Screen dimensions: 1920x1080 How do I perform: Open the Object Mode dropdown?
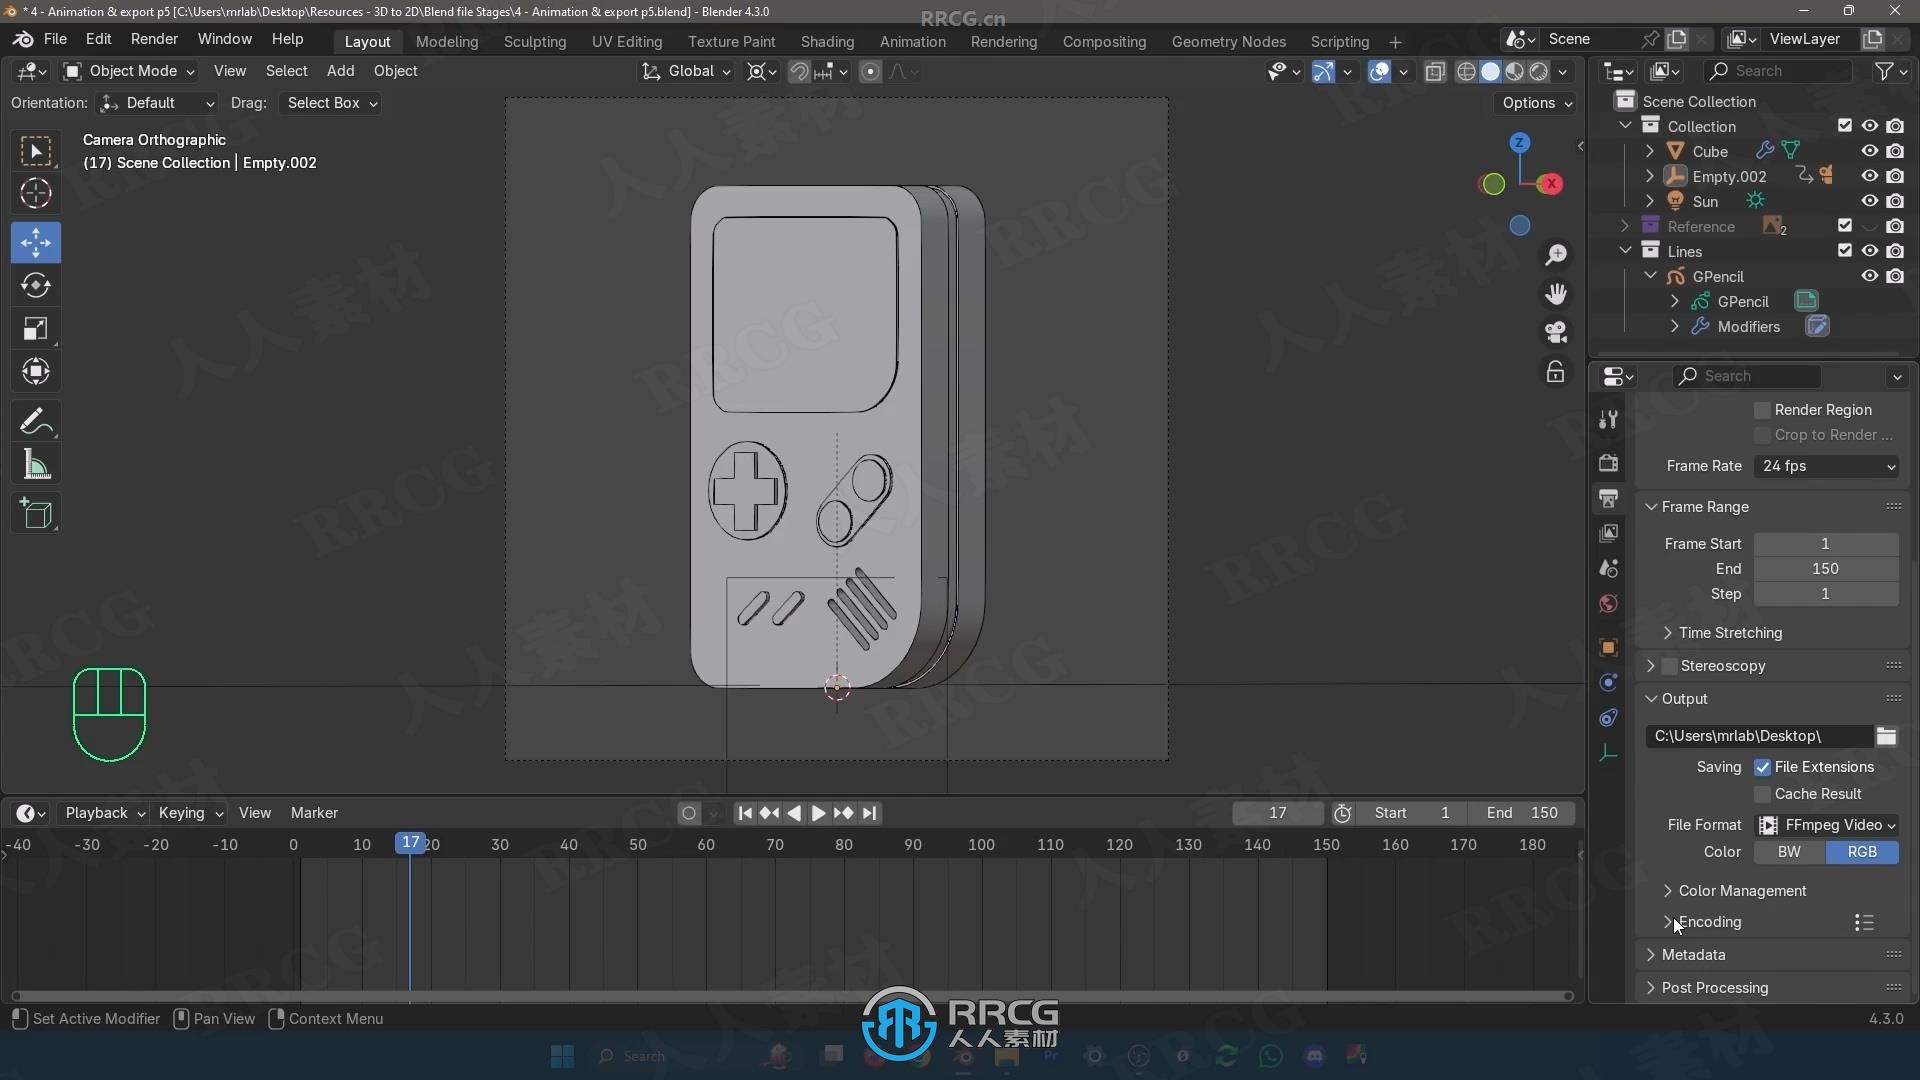point(128,71)
